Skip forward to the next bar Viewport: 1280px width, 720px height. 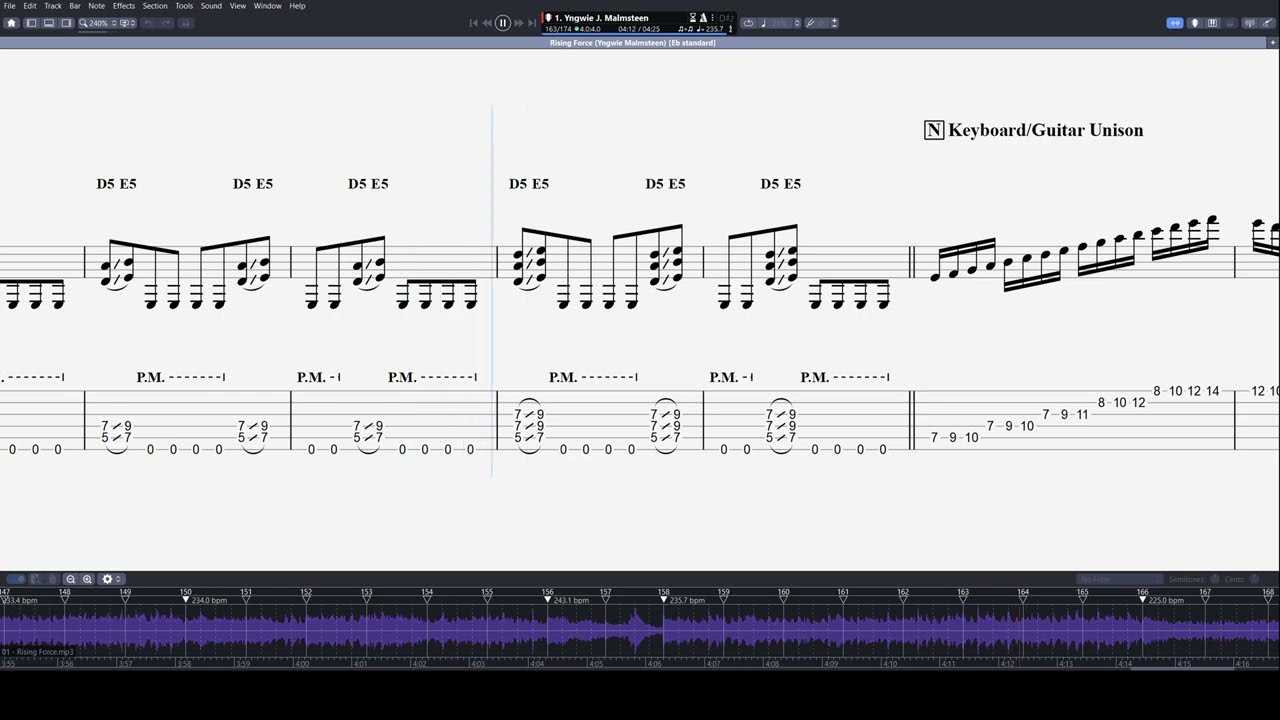[518, 23]
